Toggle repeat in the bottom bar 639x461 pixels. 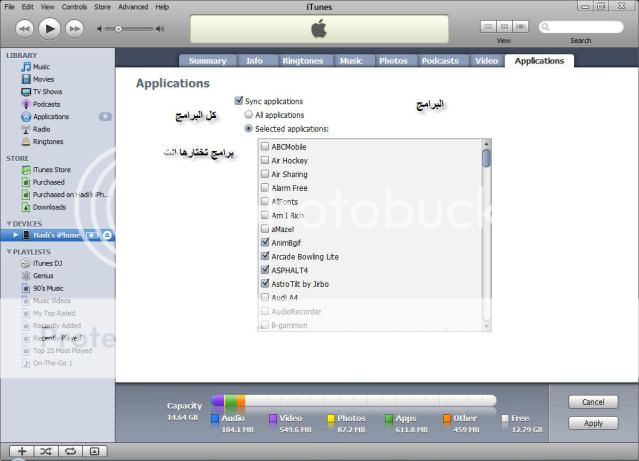point(70,451)
